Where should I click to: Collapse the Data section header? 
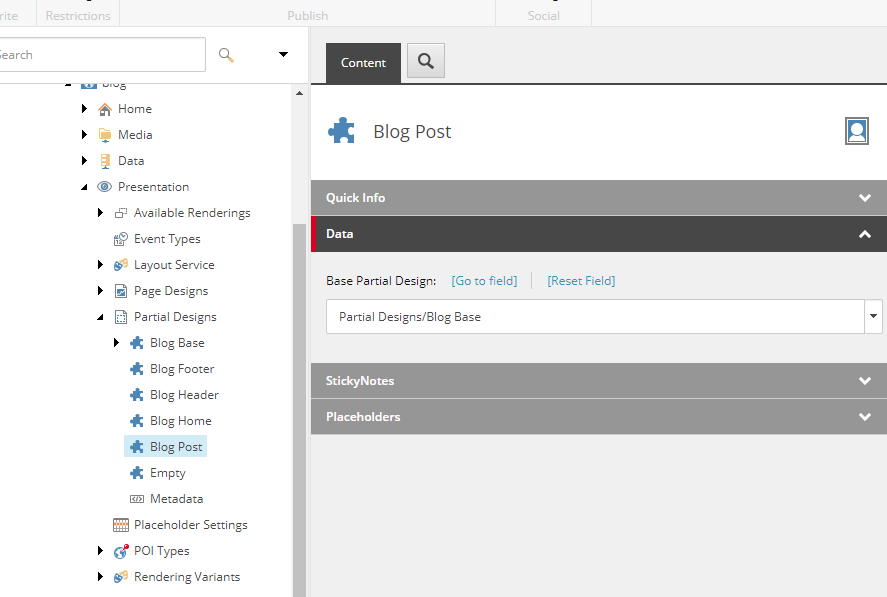pos(599,234)
